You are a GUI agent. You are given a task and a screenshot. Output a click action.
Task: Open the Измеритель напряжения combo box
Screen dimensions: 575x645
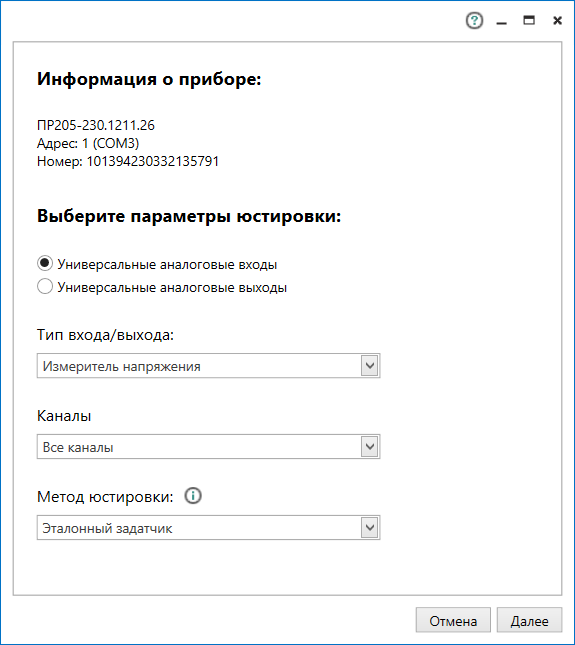tap(209, 366)
